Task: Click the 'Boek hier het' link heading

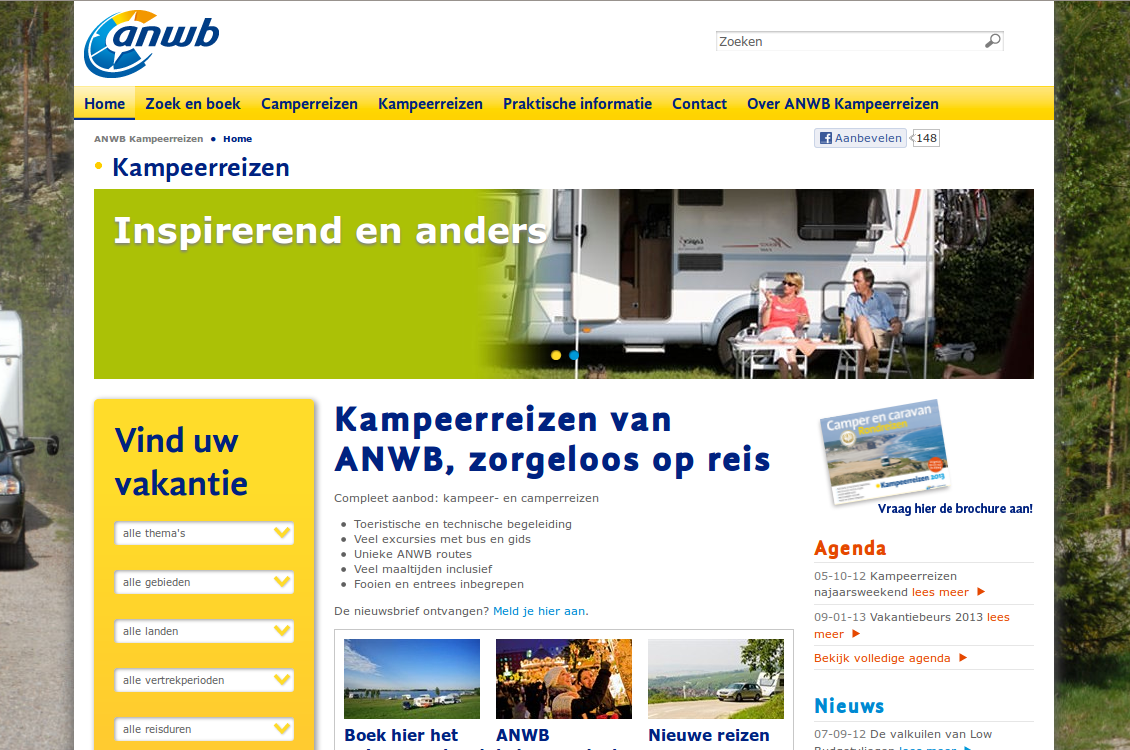Action: (401, 736)
